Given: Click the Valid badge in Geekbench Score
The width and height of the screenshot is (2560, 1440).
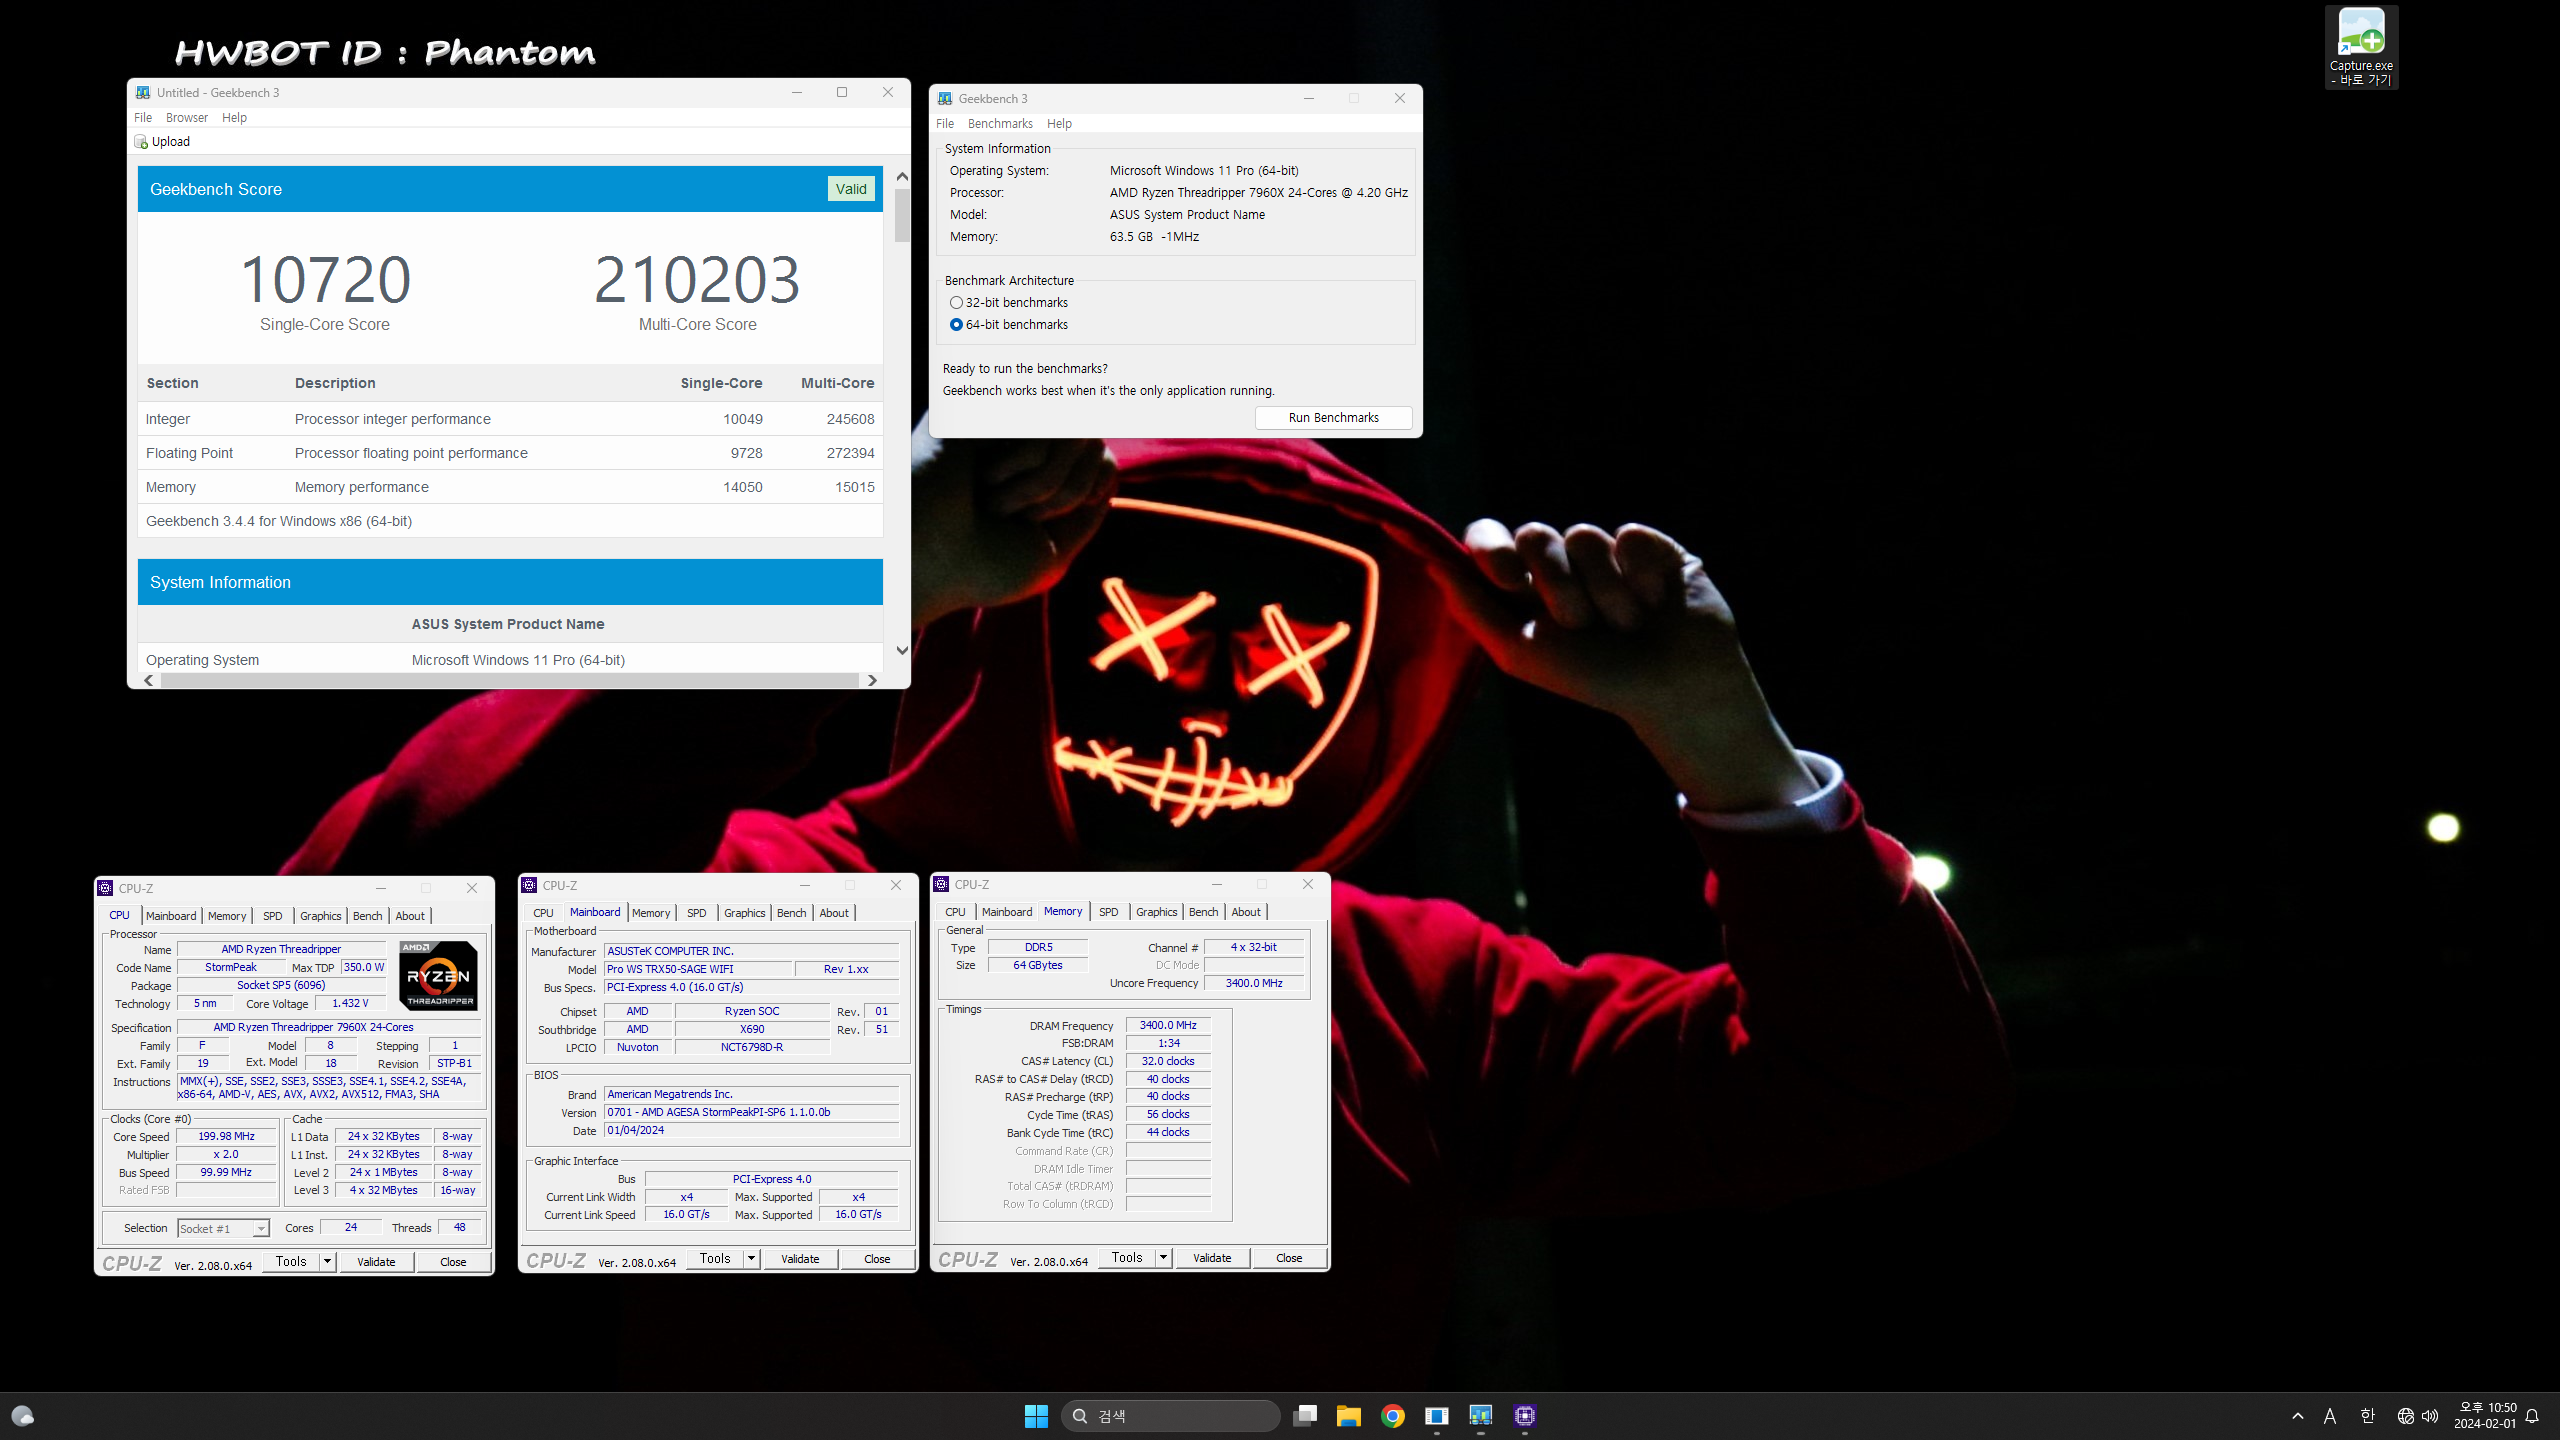Looking at the screenshot, I should pyautogui.click(x=851, y=189).
